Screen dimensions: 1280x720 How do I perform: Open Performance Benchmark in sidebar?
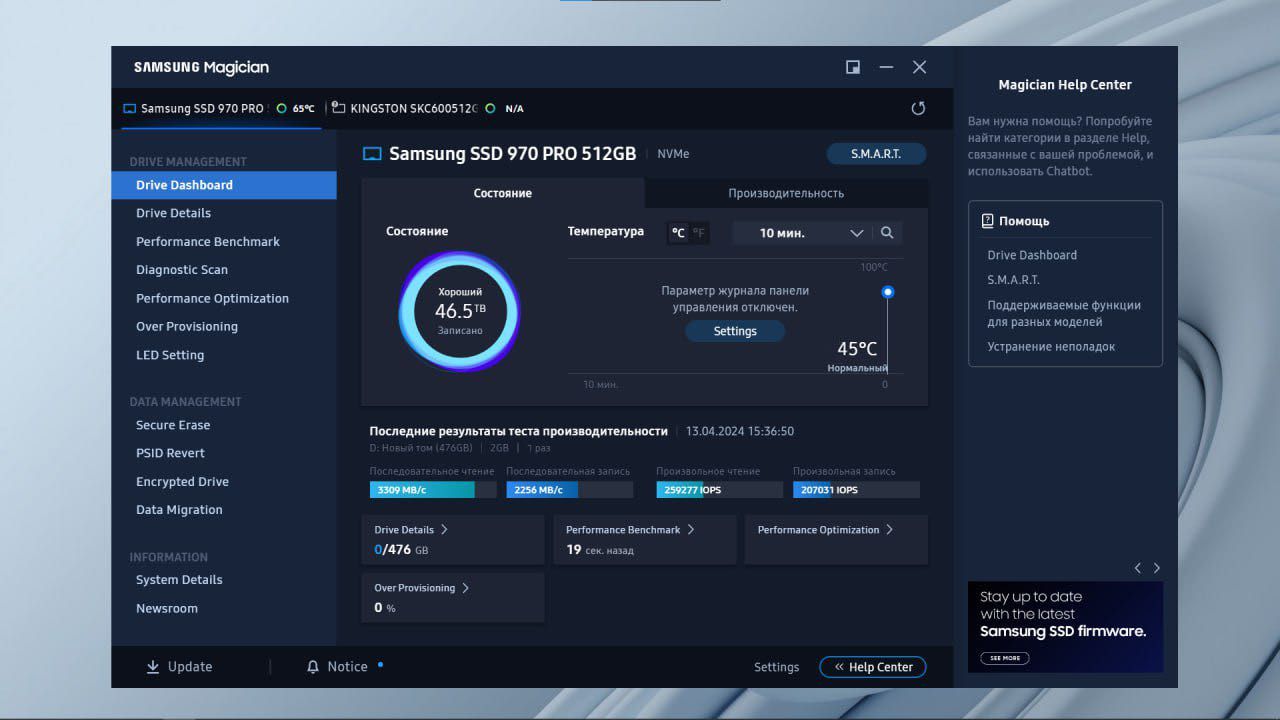point(208,242)
